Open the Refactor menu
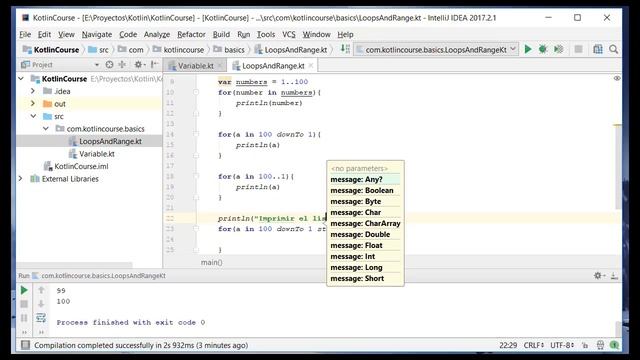Image resolution: width=640 pixels, height=360 pixels. click(x=191, y=35)
